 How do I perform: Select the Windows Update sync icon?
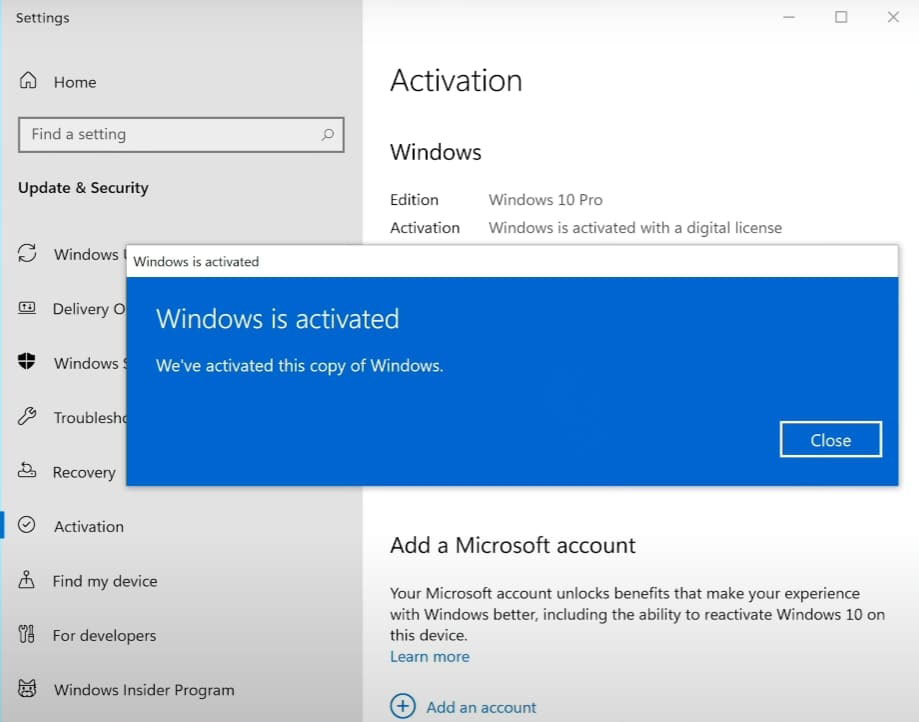(28, 254)
